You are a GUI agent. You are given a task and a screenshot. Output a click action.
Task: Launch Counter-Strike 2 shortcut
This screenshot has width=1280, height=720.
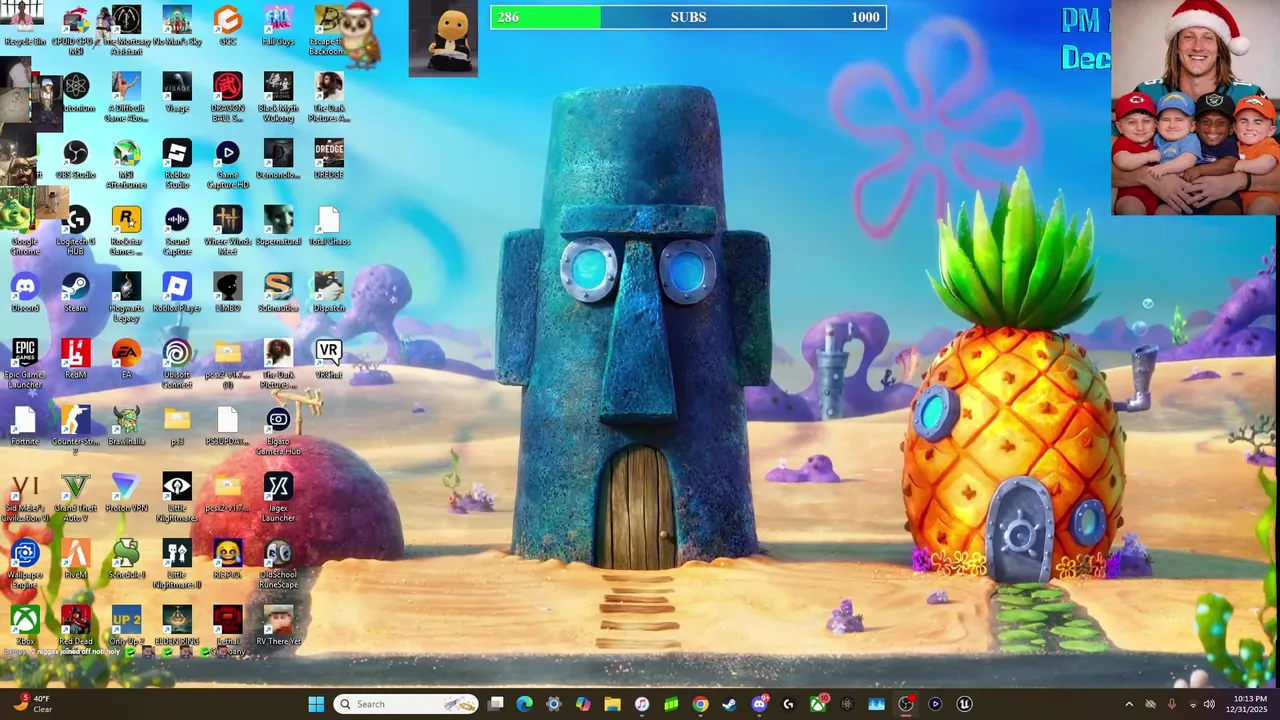coord(75,431)
